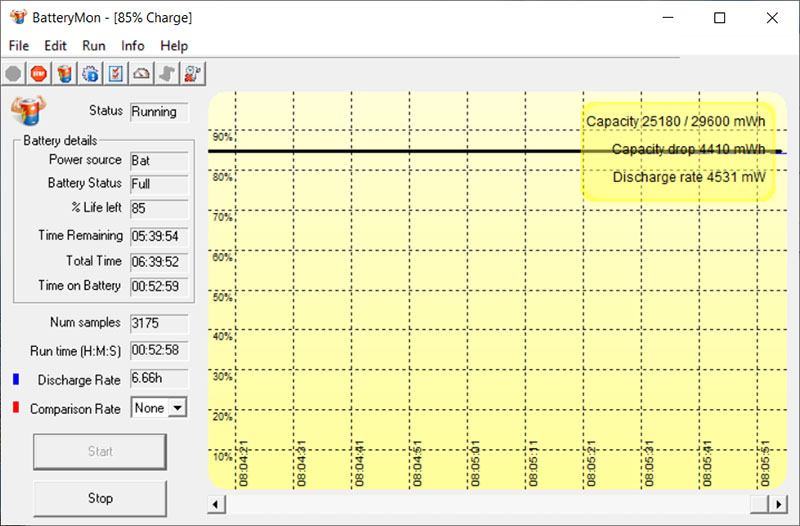Viewport: 800px width, 526px height.
Task: Click the disabled Start button
Action: click(100, 452)
